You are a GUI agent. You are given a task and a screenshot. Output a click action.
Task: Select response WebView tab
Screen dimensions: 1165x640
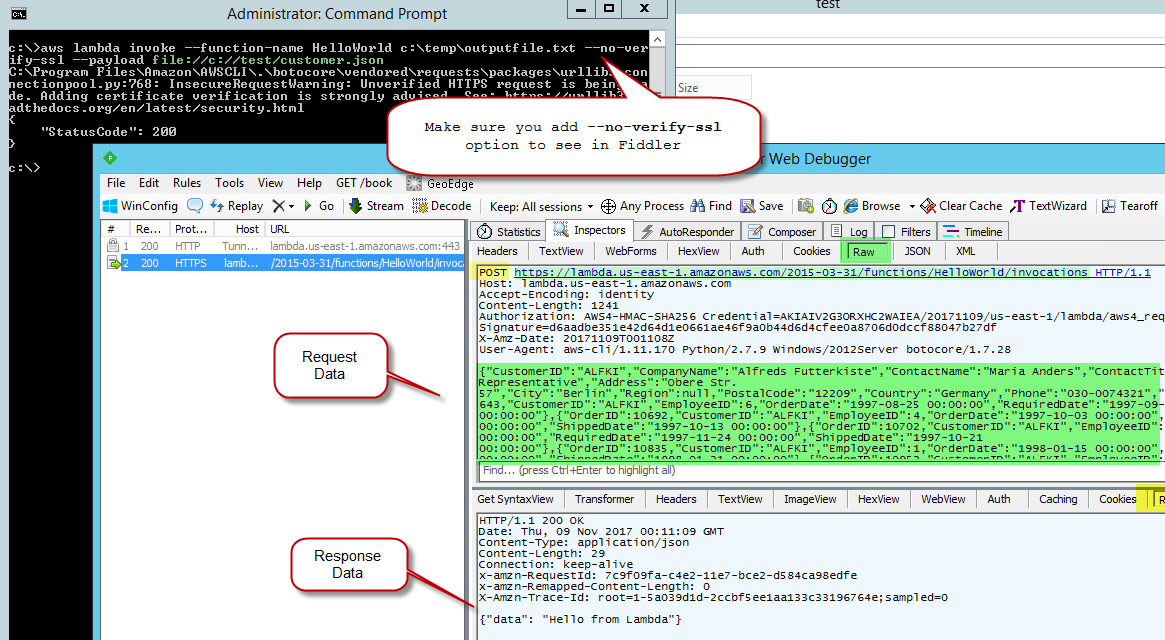944,499
